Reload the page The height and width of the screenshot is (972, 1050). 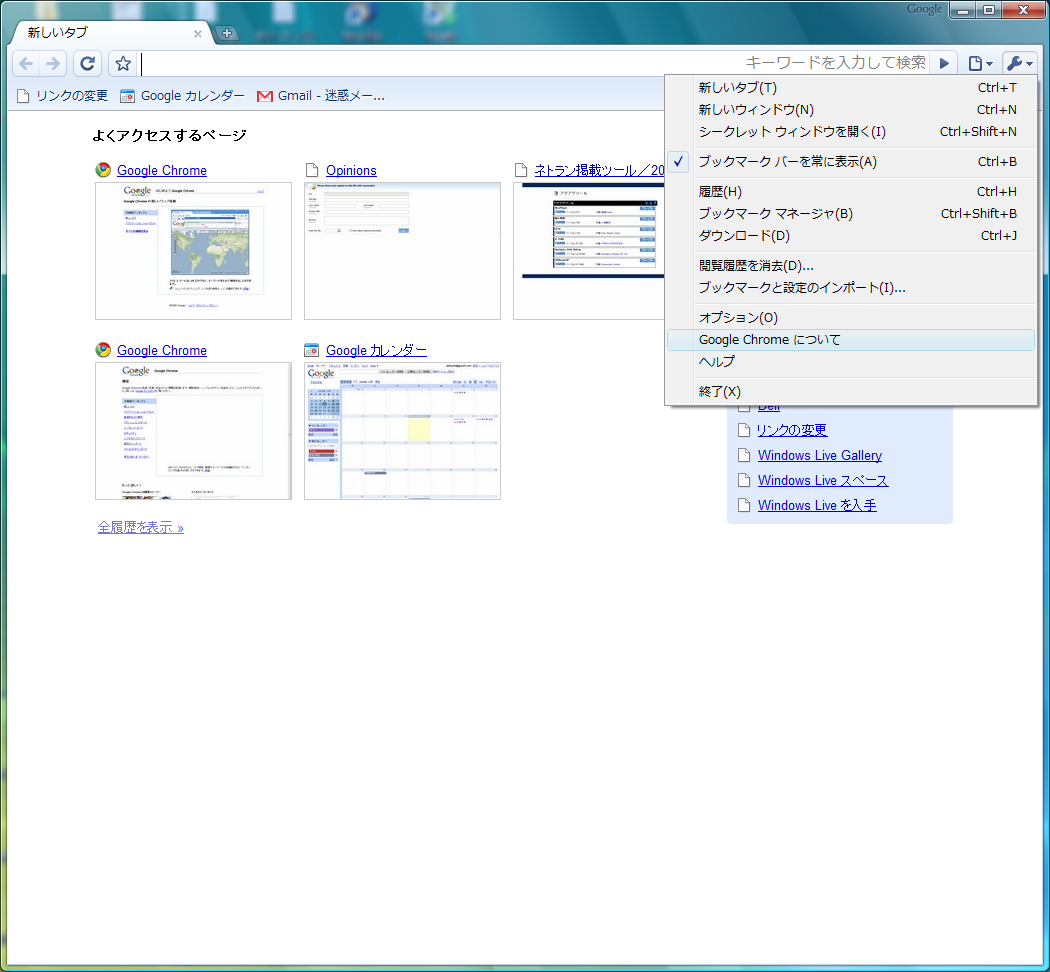click(87, 64)
